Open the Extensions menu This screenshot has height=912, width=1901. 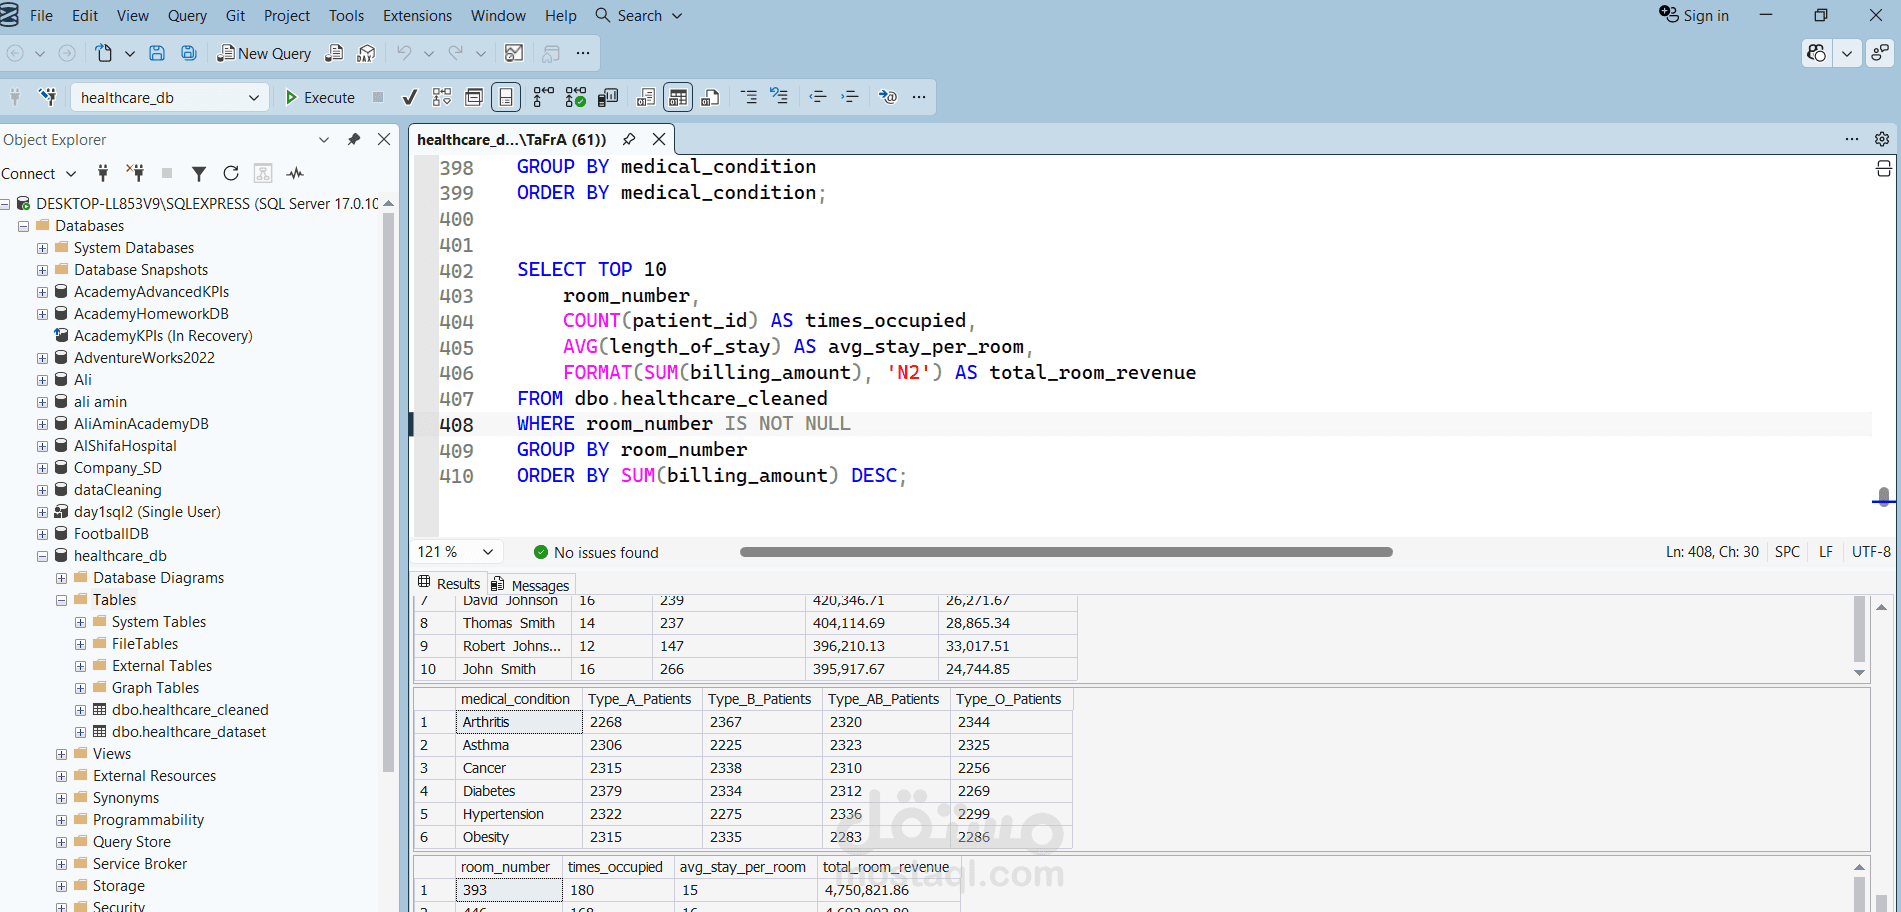pos(417,15)
